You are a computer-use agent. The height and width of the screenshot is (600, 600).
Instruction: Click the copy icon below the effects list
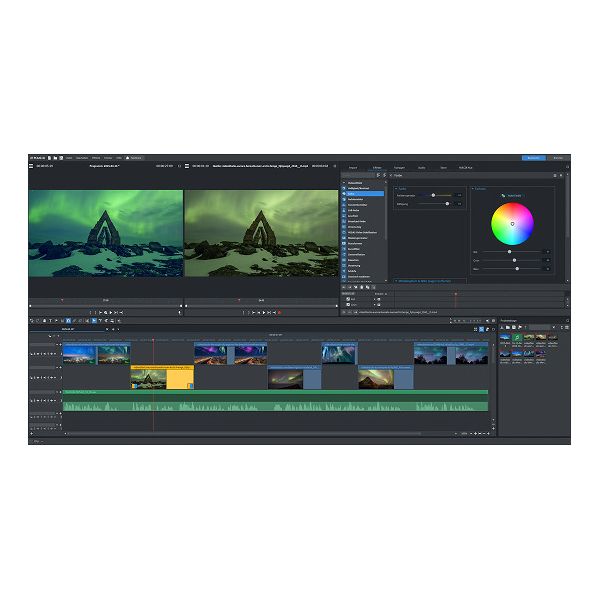pos(368,287)
